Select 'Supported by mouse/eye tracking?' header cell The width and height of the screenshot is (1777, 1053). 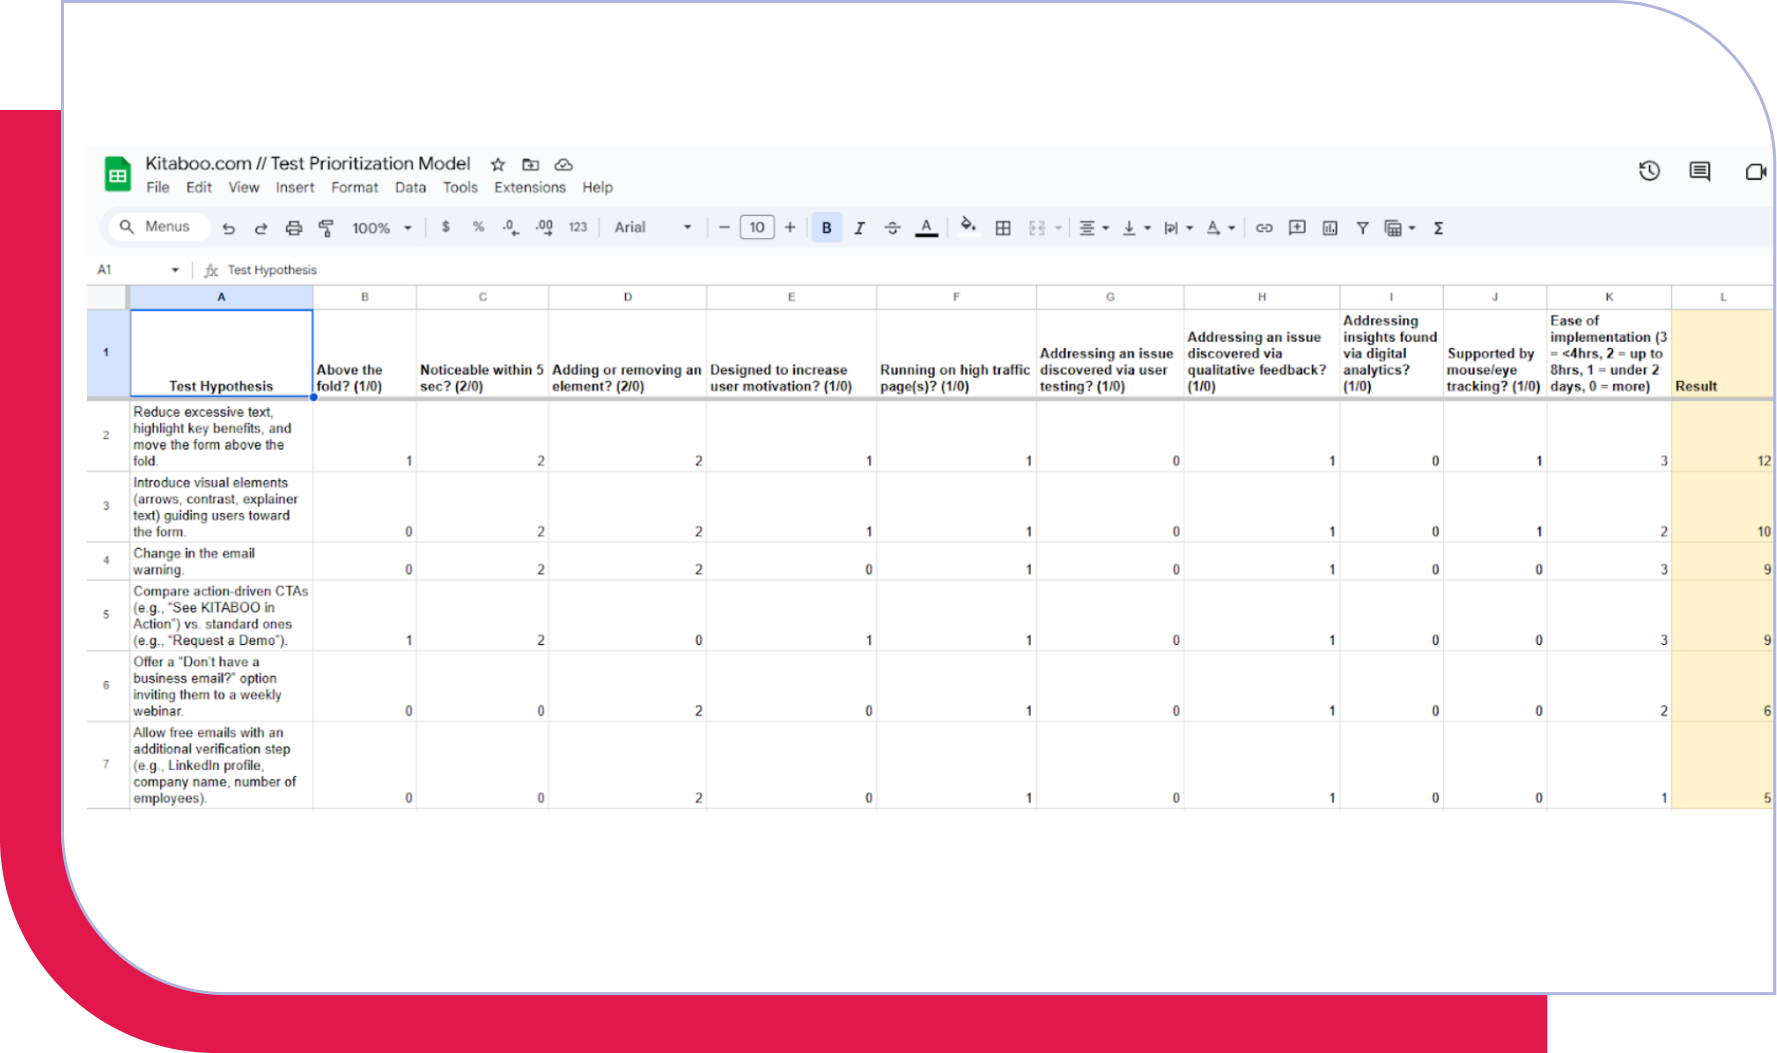(x=1495, y=353)
